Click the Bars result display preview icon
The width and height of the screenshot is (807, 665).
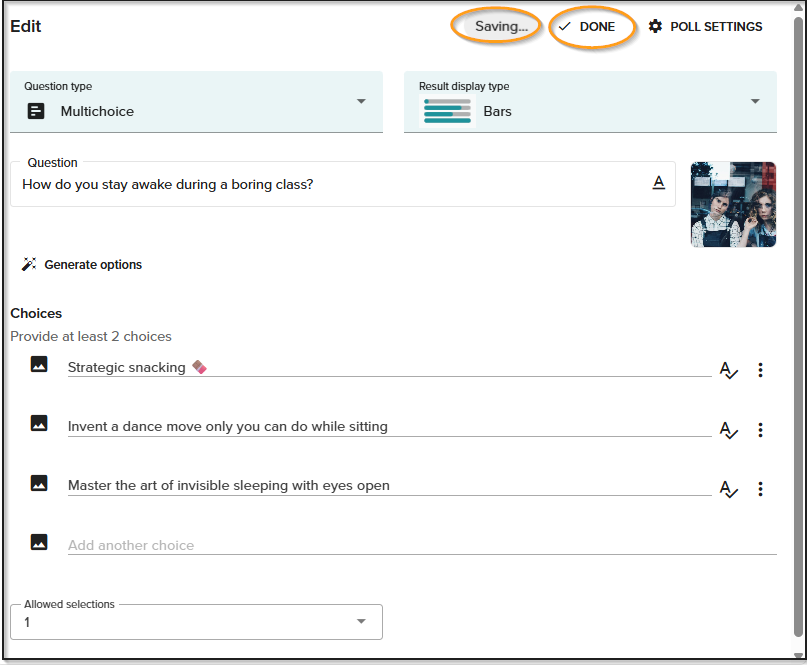447,111
